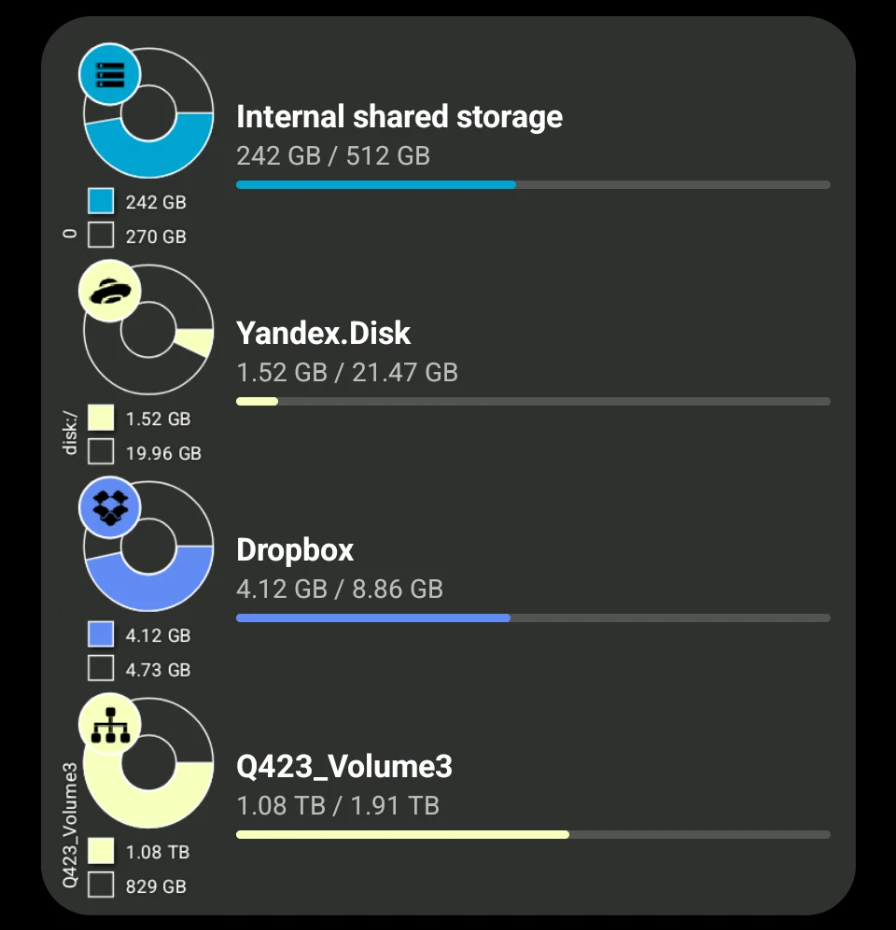Click the Dropbox usage progress bar

click(533, 618)
